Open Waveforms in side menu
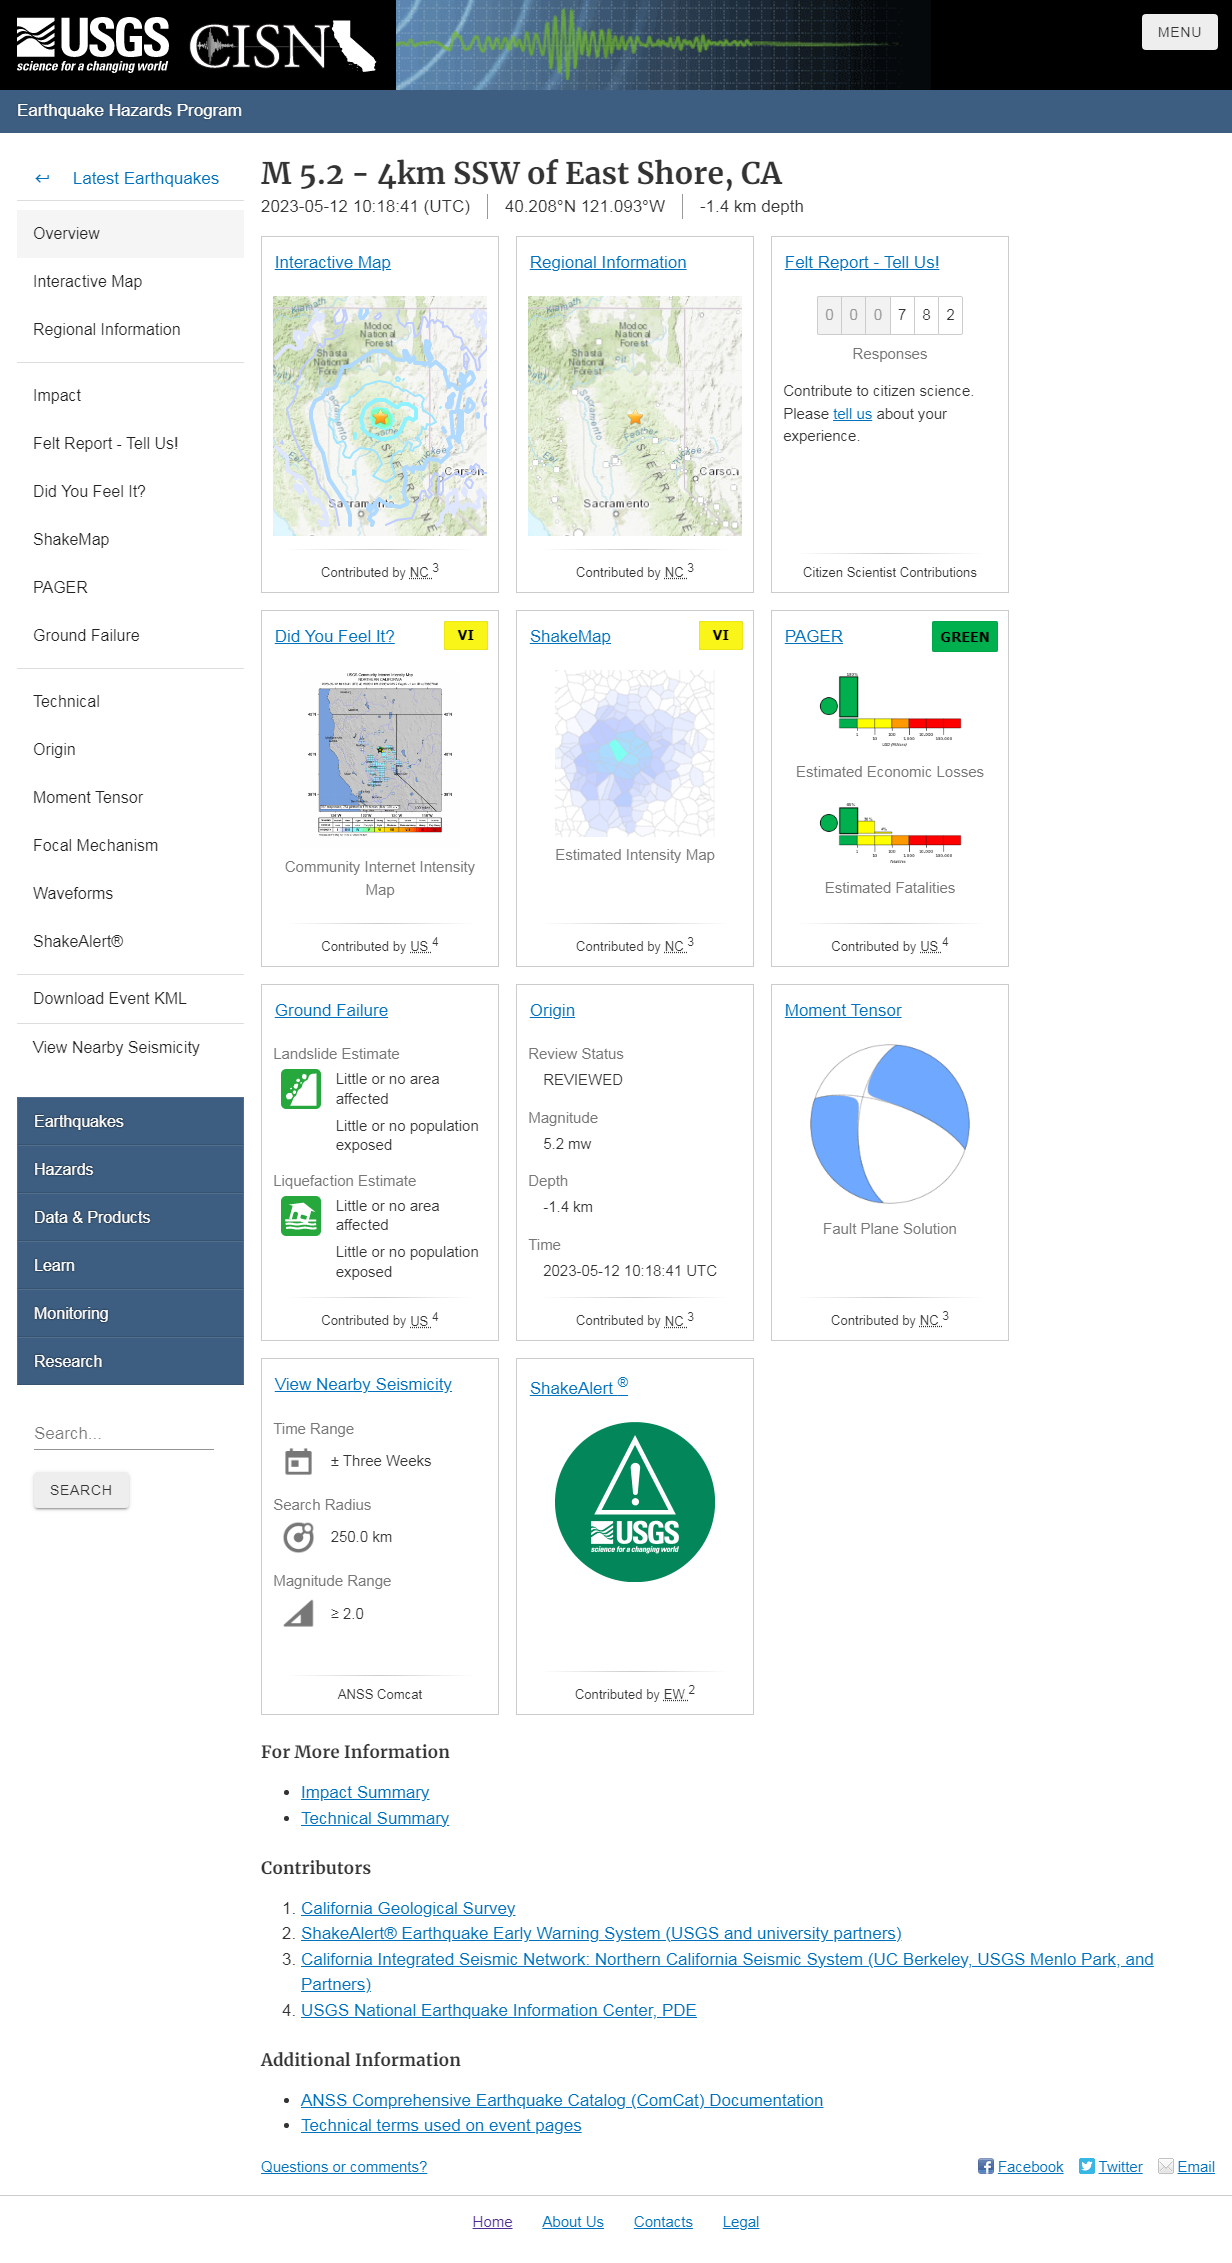Image resolution: width=1232 pixels, height=2263 pixels. pos(130,893)
